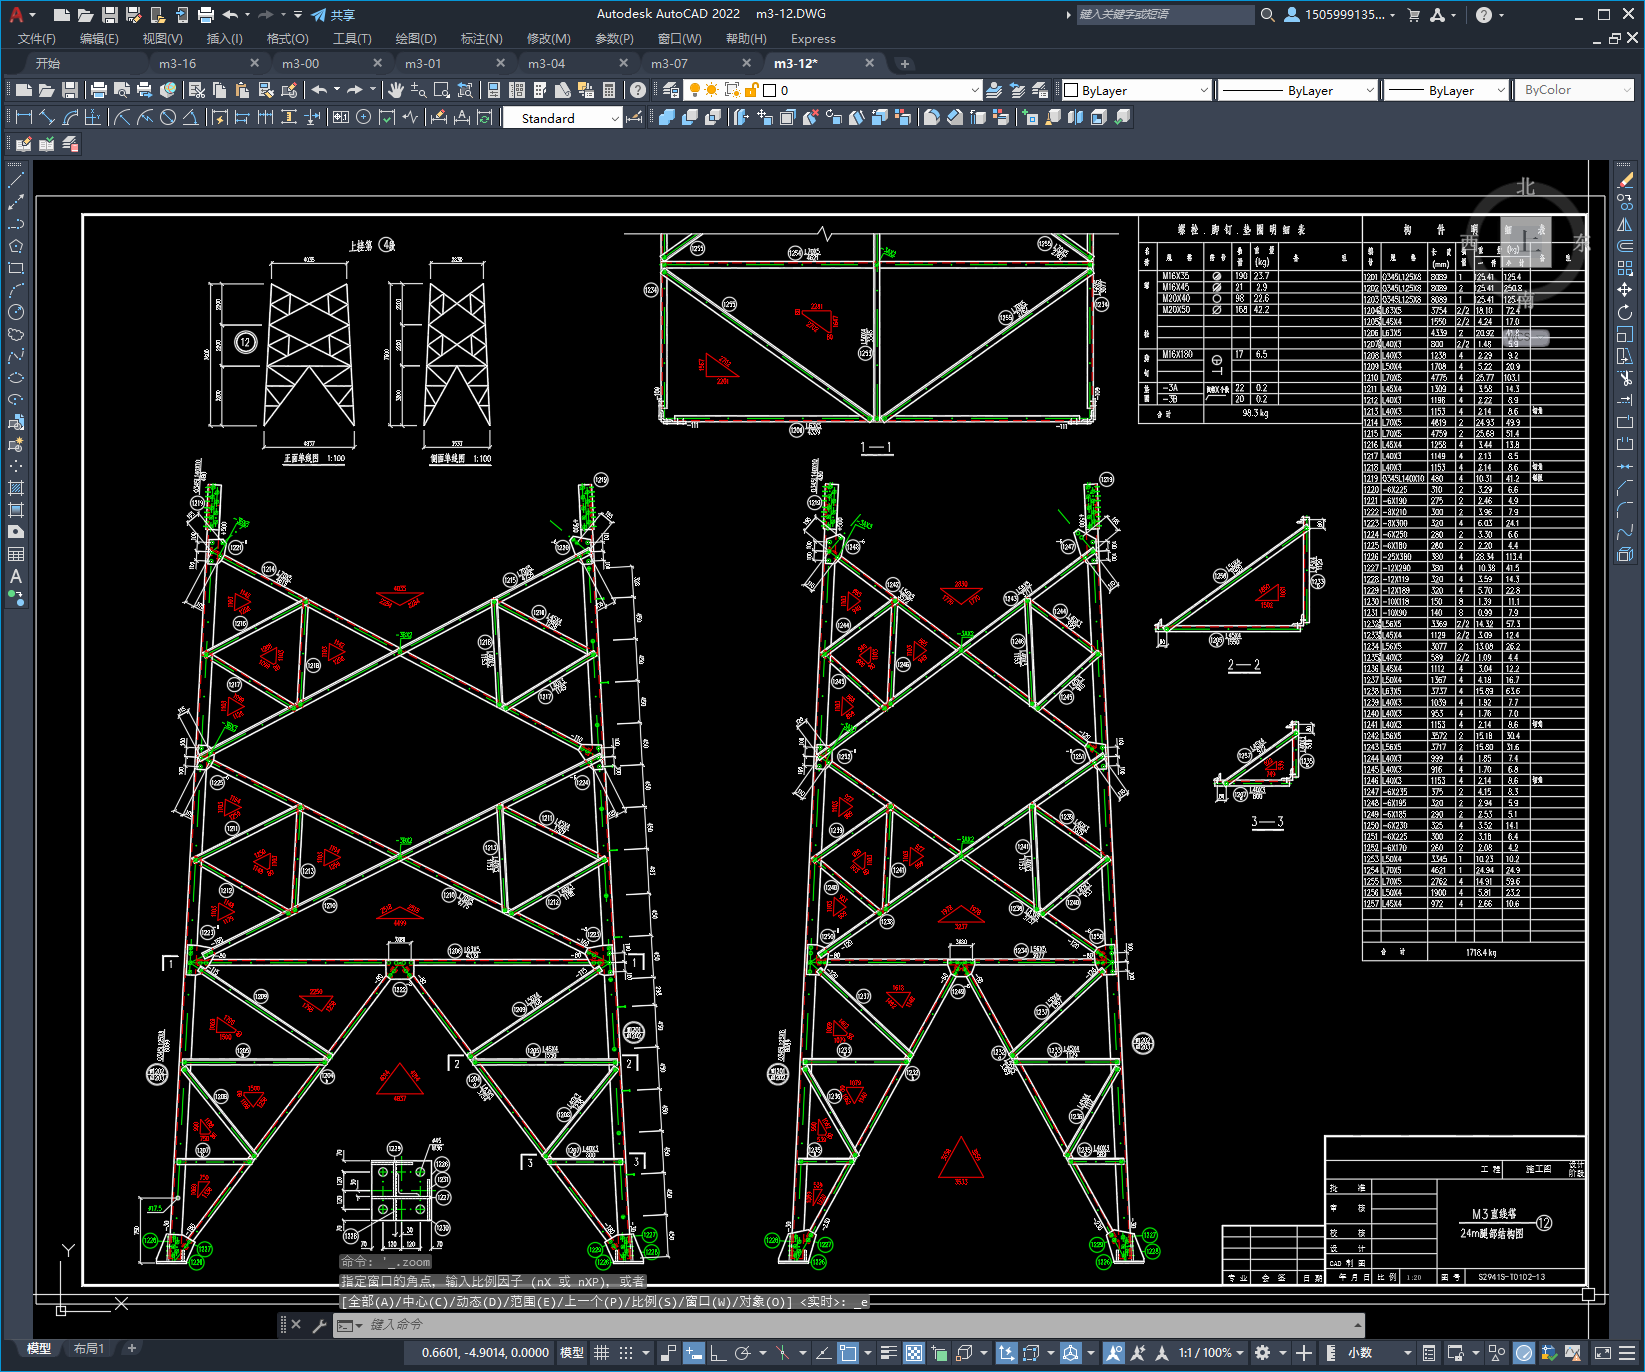
Task: Open the ByLayer linetype dropdown
Action: pyautogui.click(x=1298, y=90)
